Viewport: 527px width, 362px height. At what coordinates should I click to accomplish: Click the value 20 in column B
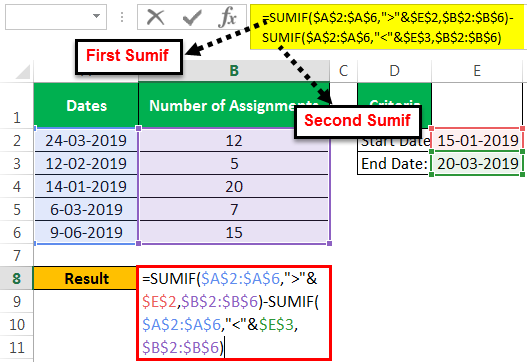pos(234,187)
